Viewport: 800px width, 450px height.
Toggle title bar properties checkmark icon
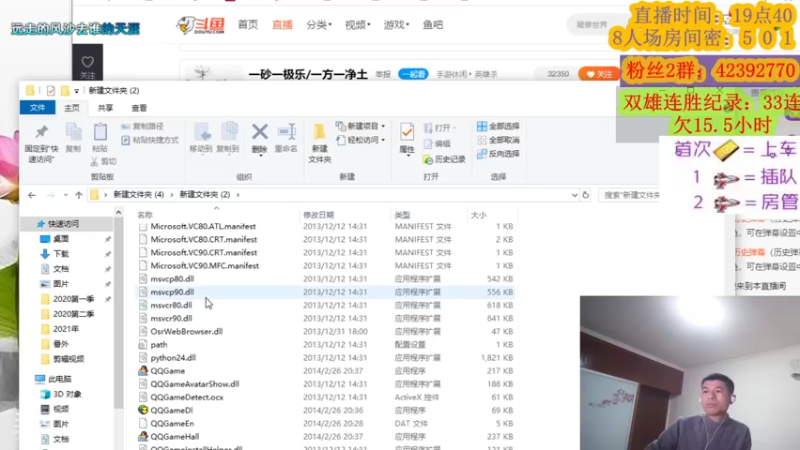point(51,91)
